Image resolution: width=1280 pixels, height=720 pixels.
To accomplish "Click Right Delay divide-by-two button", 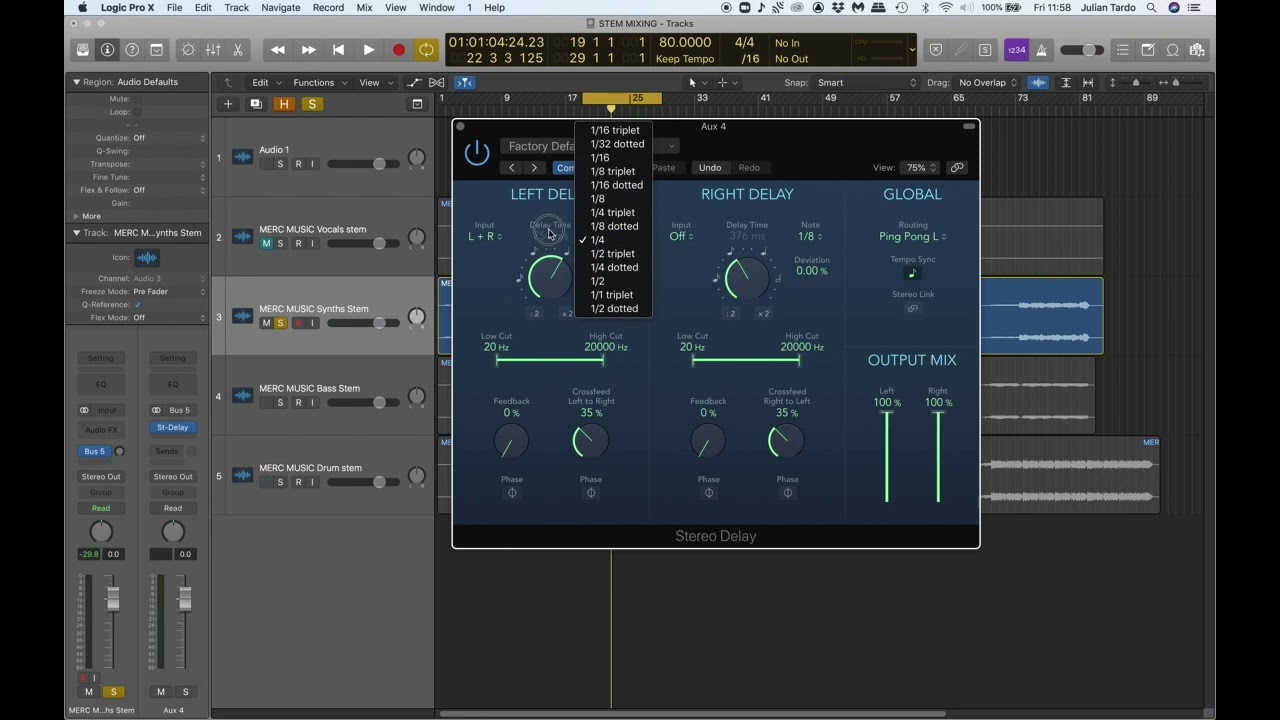I will click(733, 314).
